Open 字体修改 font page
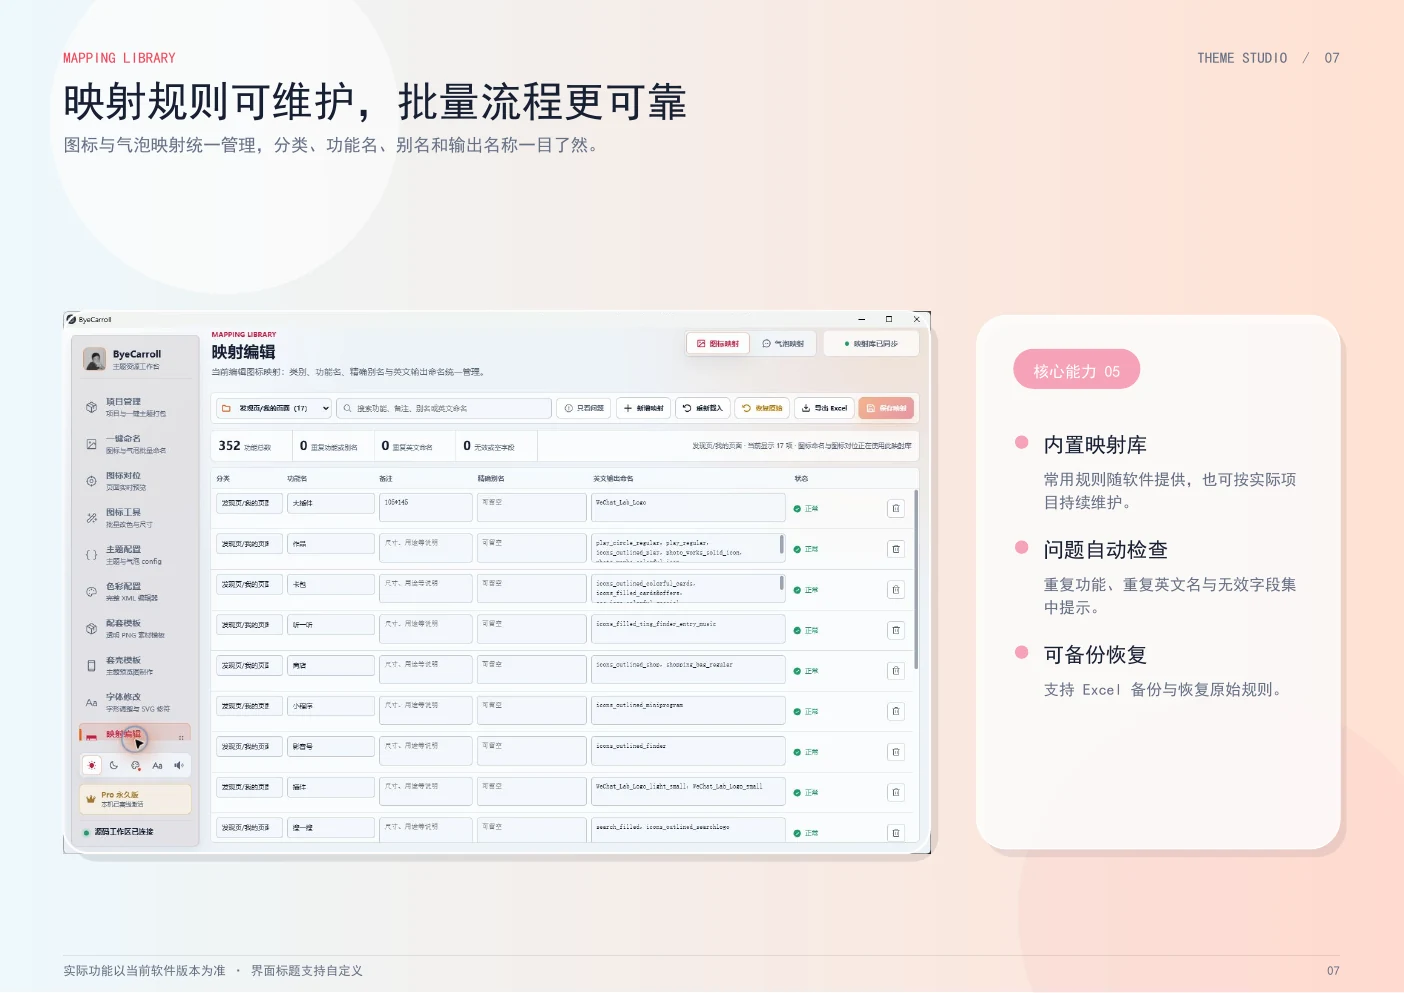This screenshot has height=993, width=1404. pyautogui.click(x=135, y=703)
